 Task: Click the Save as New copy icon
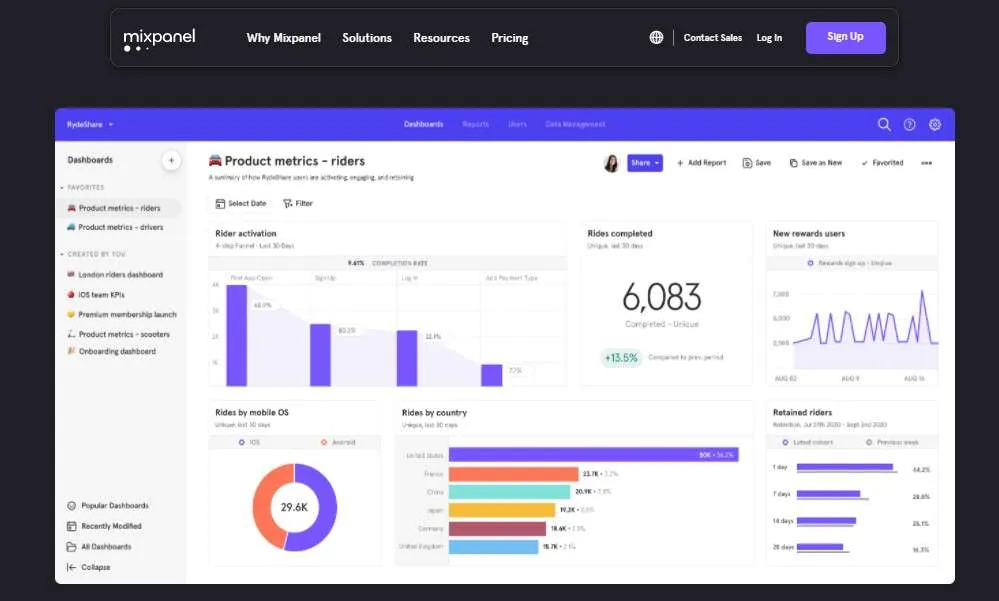coord(793,163)
